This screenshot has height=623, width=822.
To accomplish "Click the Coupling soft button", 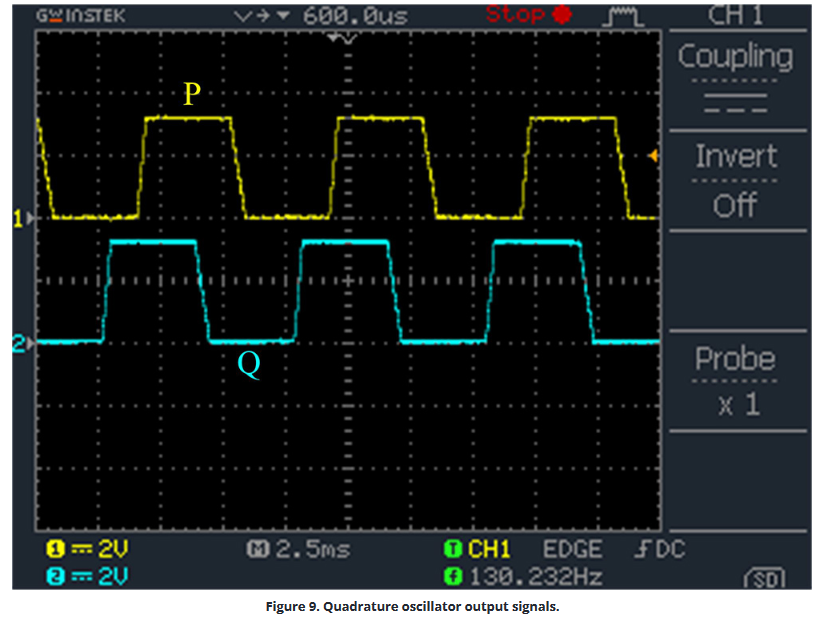I will tap(737, 57).
